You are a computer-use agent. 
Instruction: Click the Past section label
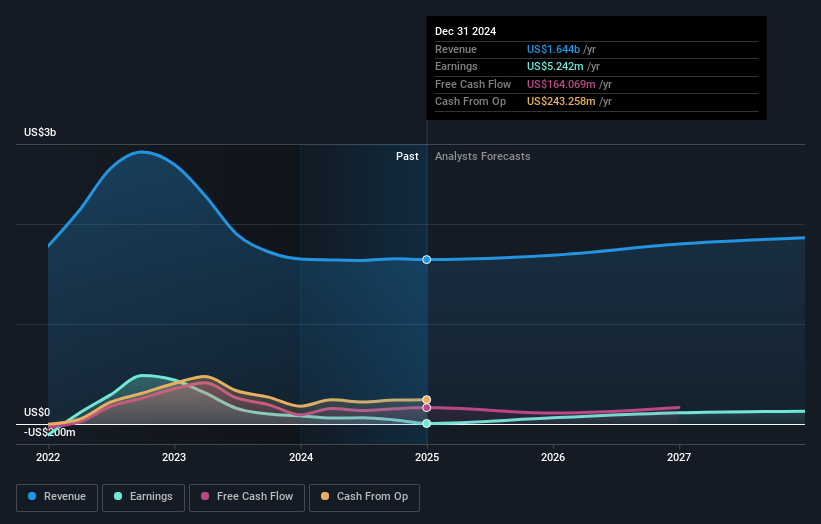coord(407,157)
